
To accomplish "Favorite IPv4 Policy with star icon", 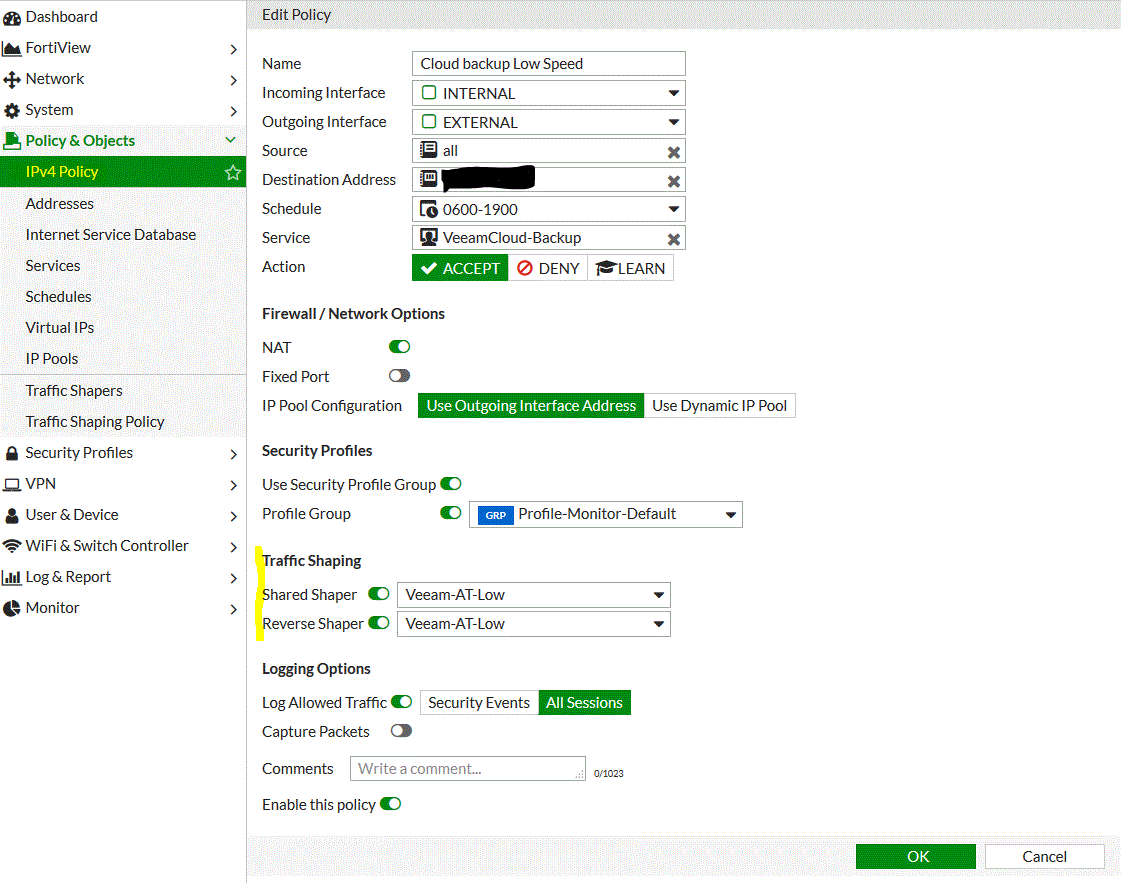I will click(233, 172).
